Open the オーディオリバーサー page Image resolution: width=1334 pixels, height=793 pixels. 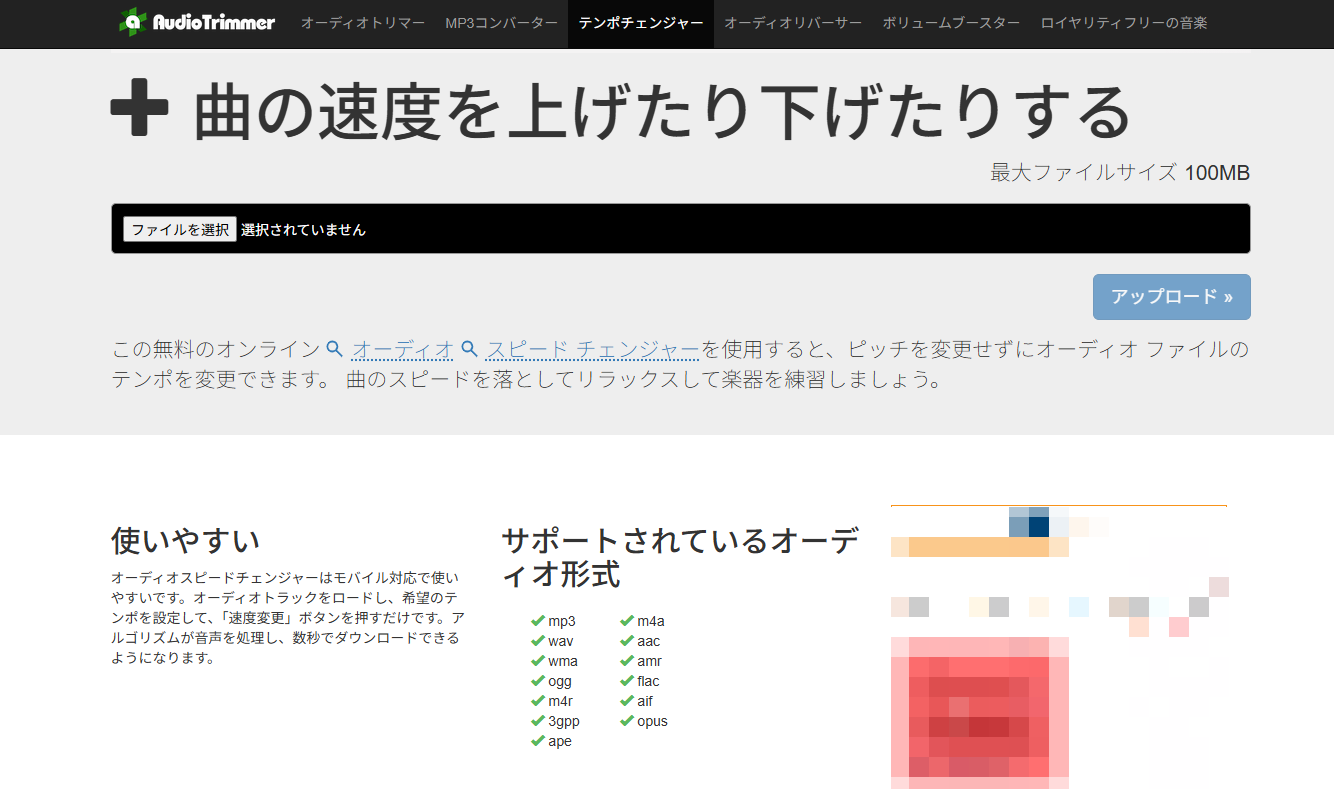coord(793,22)
